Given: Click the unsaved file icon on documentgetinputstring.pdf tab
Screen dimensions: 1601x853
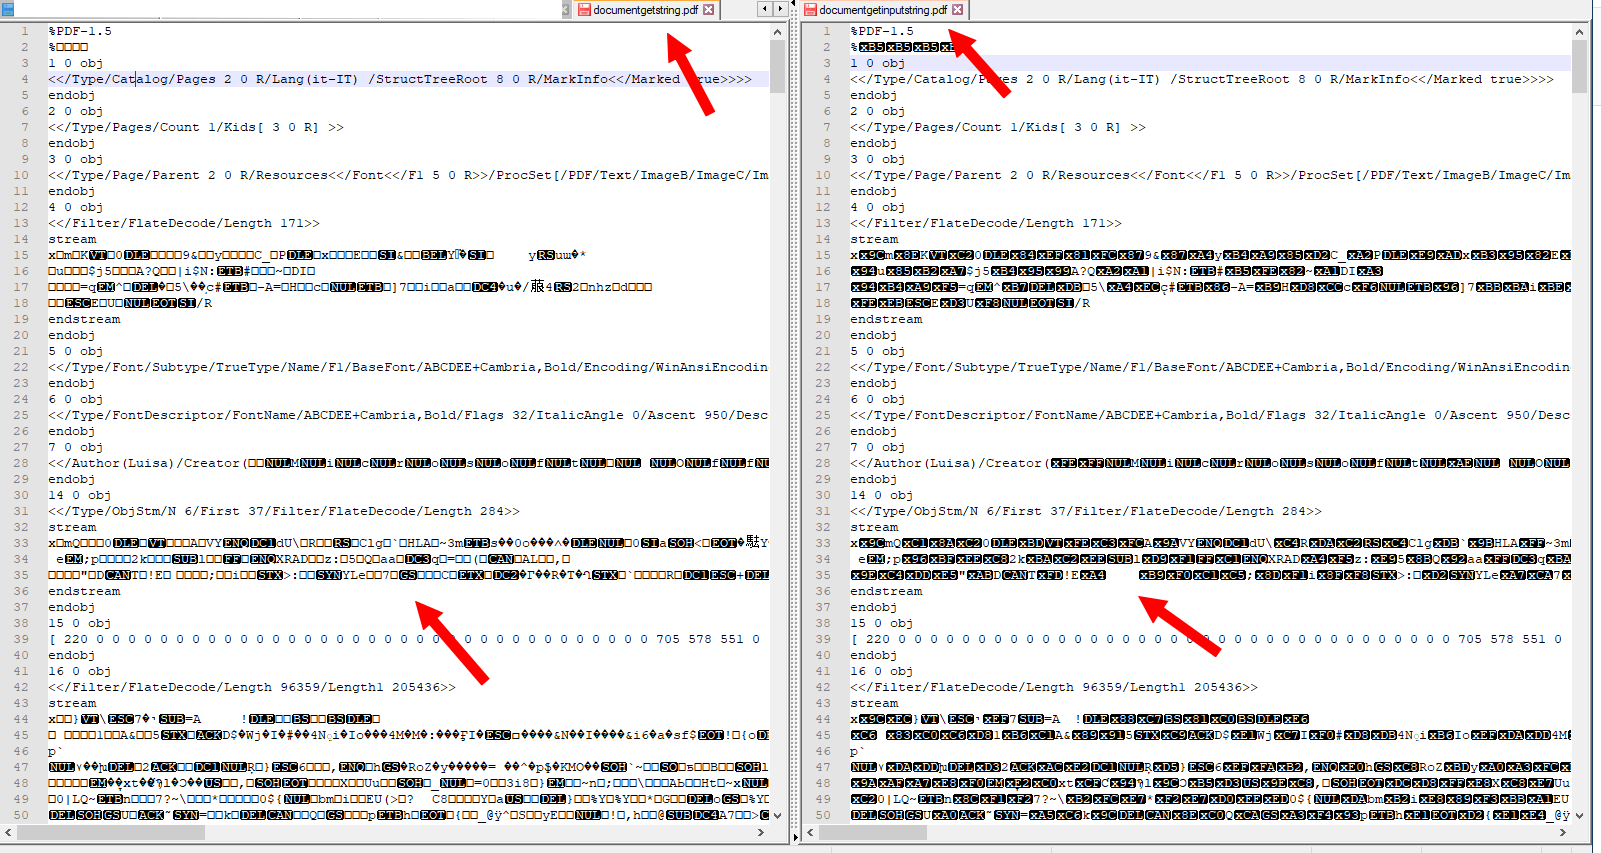Looking at the screenshot, I should coord(810,10).
